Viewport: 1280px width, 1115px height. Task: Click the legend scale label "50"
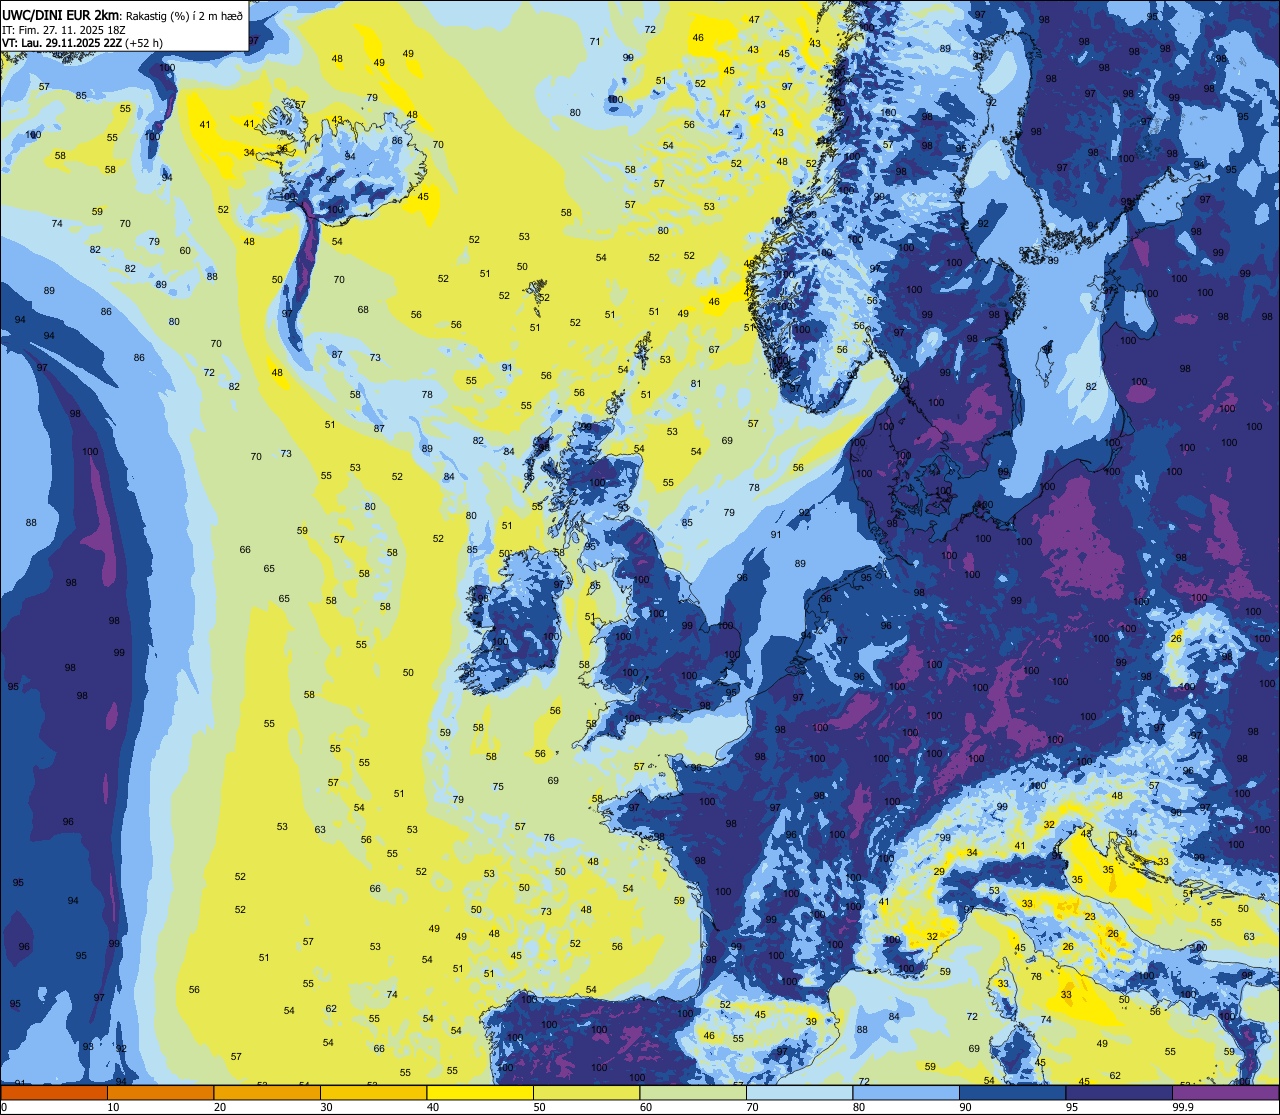tap(539, 1107)
